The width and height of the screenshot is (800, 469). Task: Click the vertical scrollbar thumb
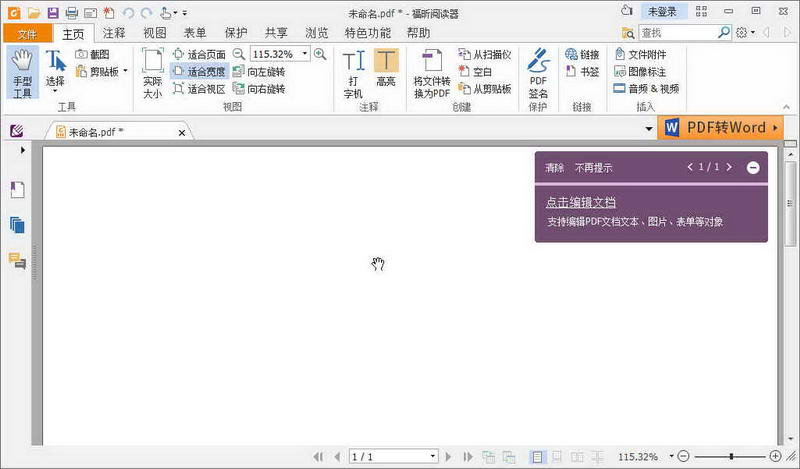[x=790, y=203]
